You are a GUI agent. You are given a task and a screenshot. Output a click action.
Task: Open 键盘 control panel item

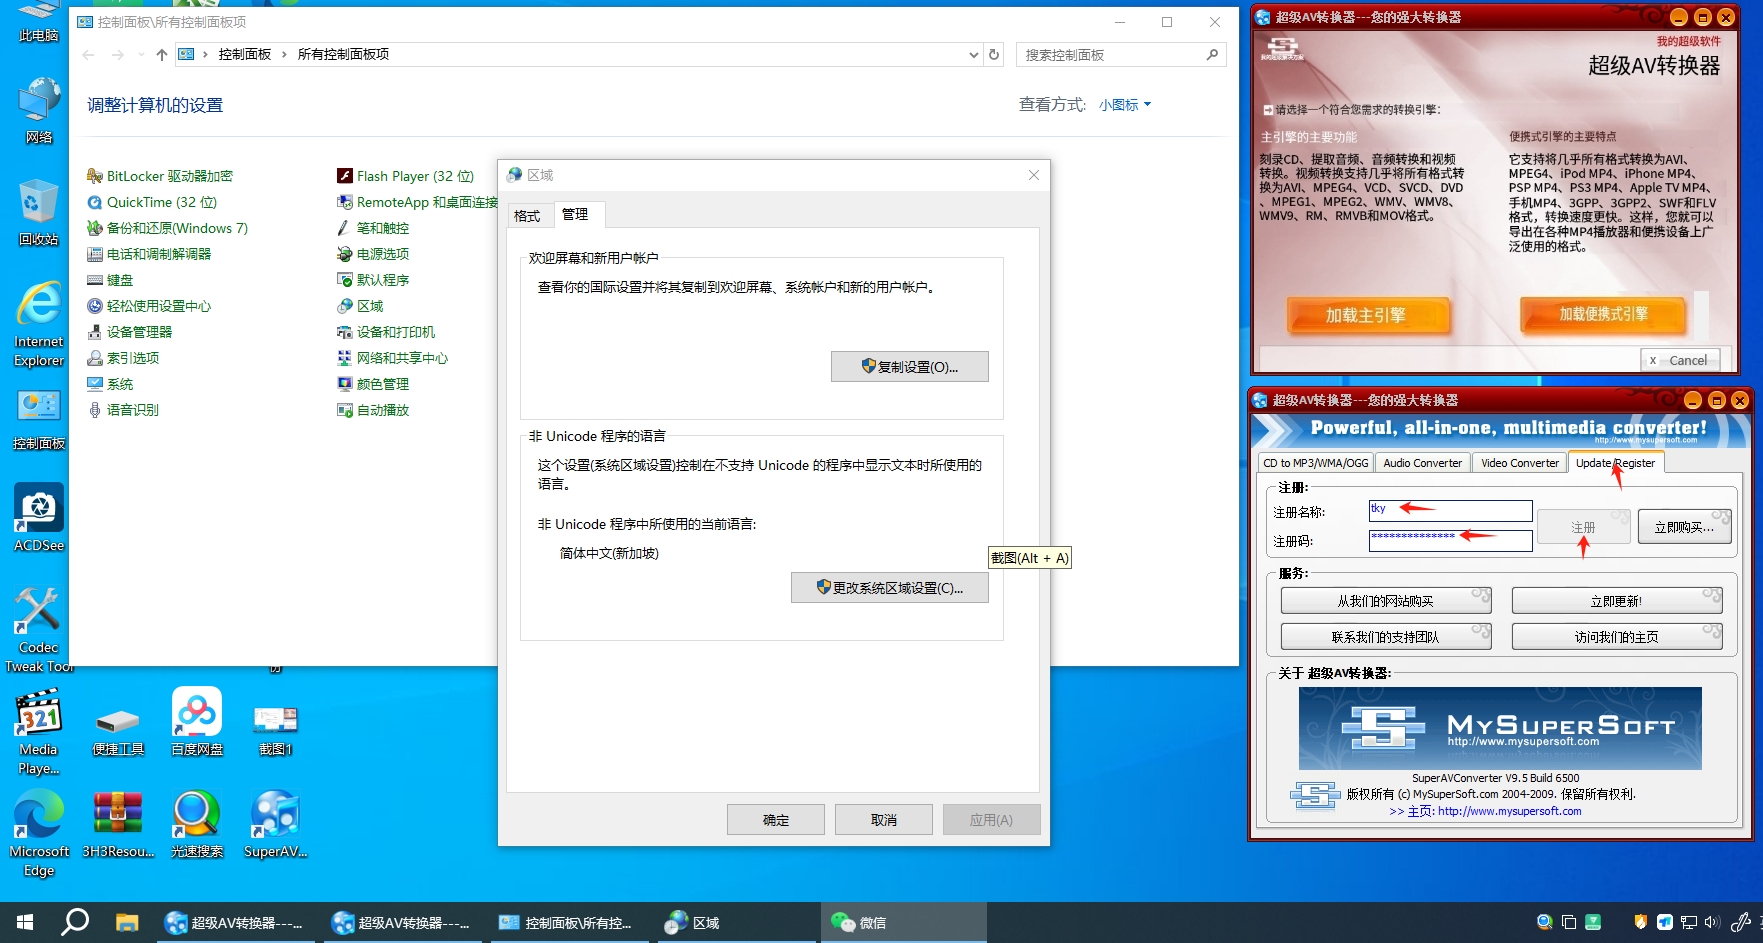tap(110, 280)
